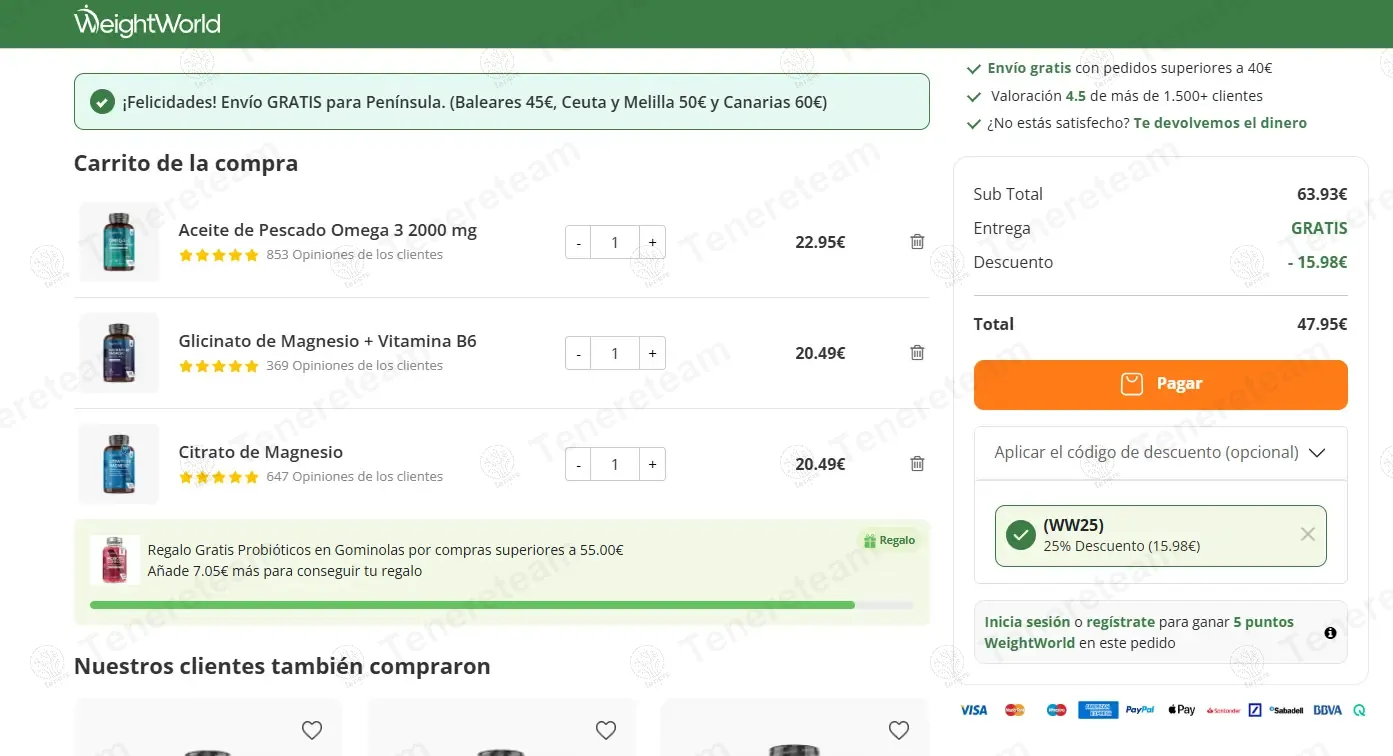Image resolution: width=1393 pixels, height=756 pixels.
Task: Increase quantity of Aceite de Pescado Omega 3
Action: (652, 242)
